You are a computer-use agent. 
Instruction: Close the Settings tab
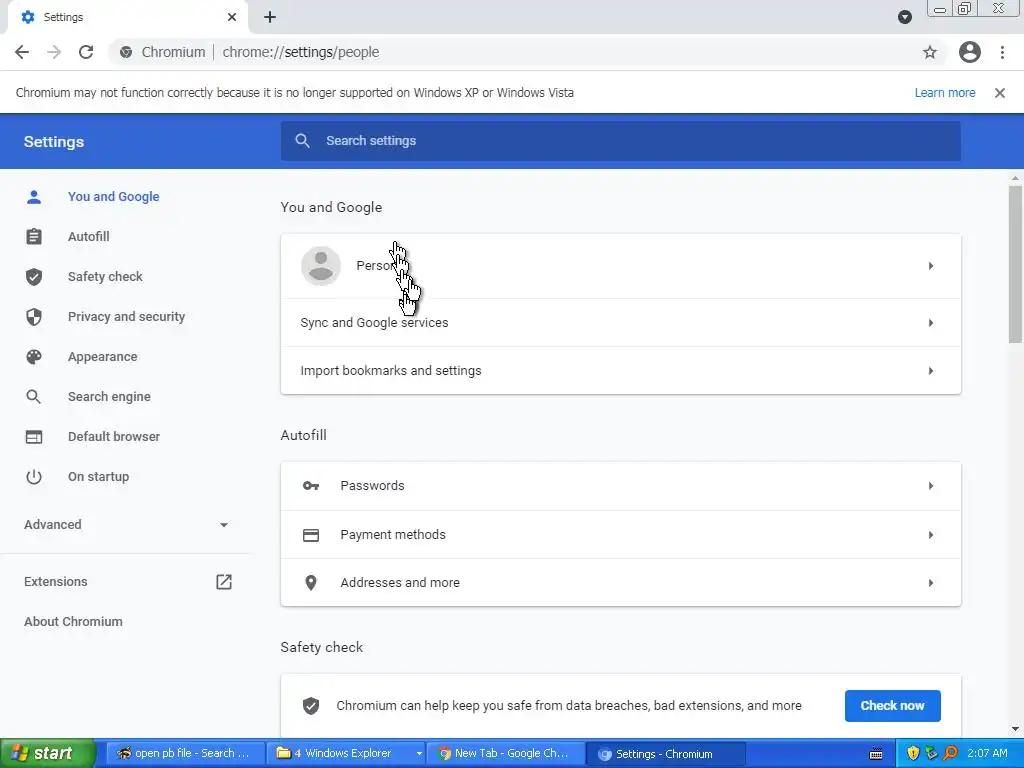pos(232,17)
